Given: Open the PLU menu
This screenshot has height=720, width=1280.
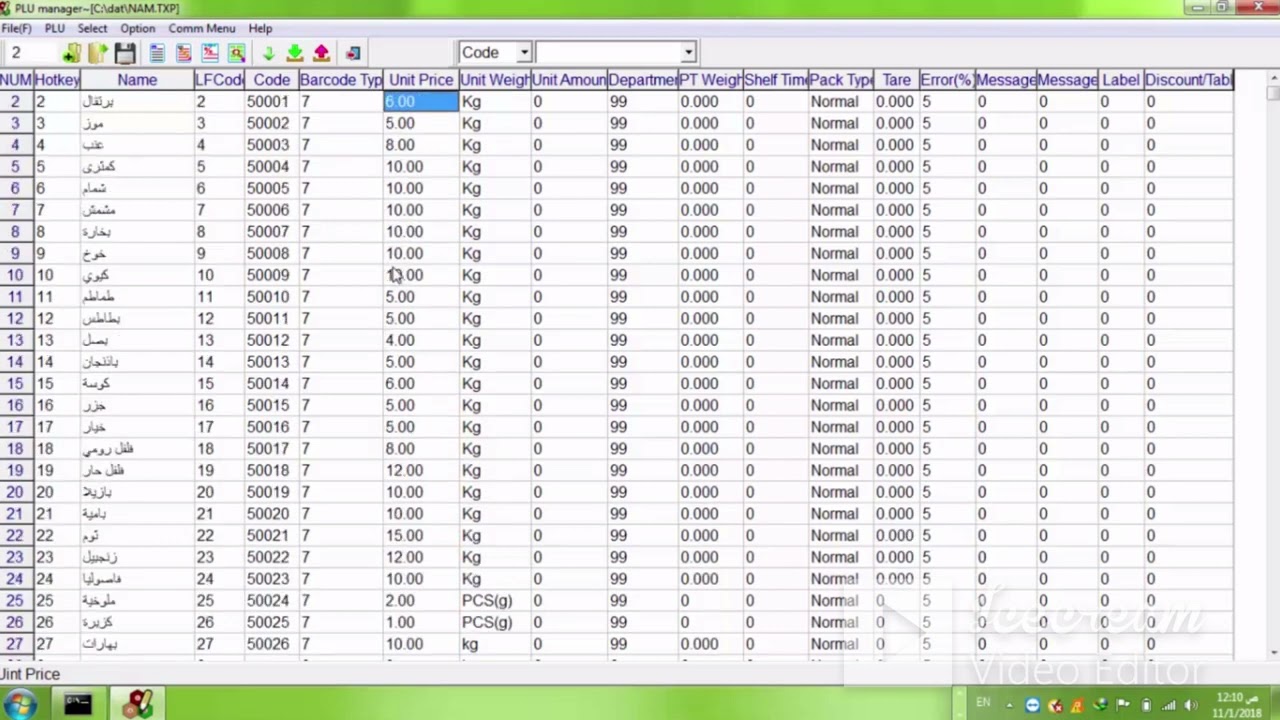Looking at the screenshot, I should 55,28.
